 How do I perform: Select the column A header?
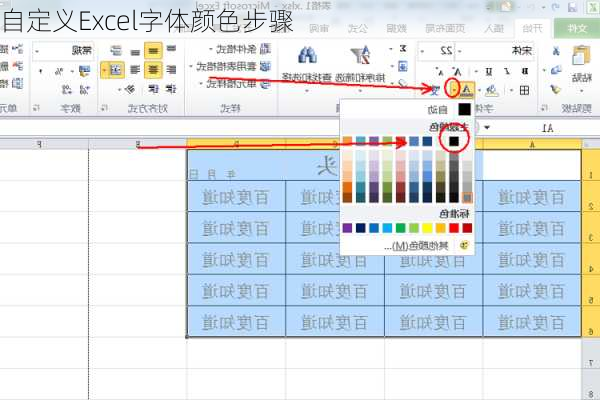point(532,144)
